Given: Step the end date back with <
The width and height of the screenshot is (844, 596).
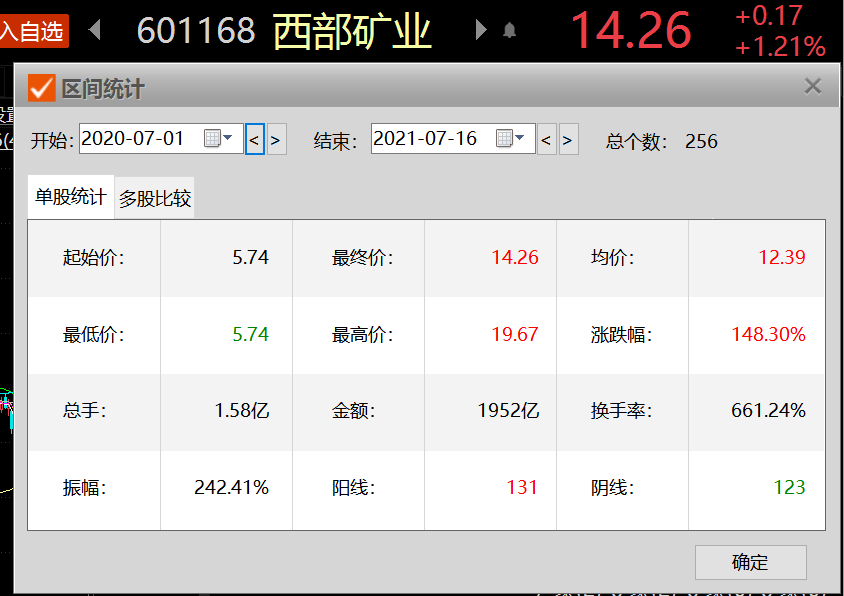Looking at the screenshot, I should coord(546,140).
